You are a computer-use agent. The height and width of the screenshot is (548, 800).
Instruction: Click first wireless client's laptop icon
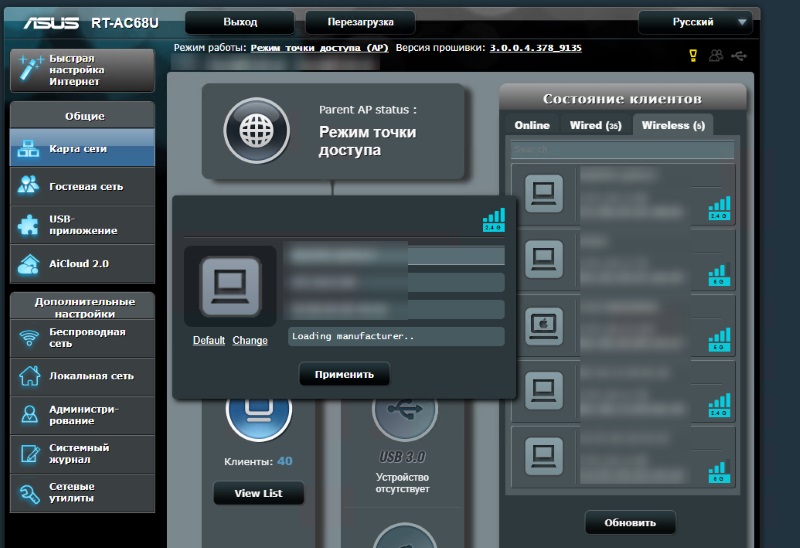544,194
